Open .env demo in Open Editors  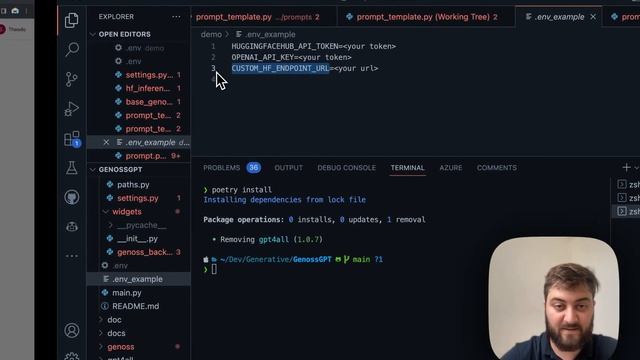(x=139, y=48)
